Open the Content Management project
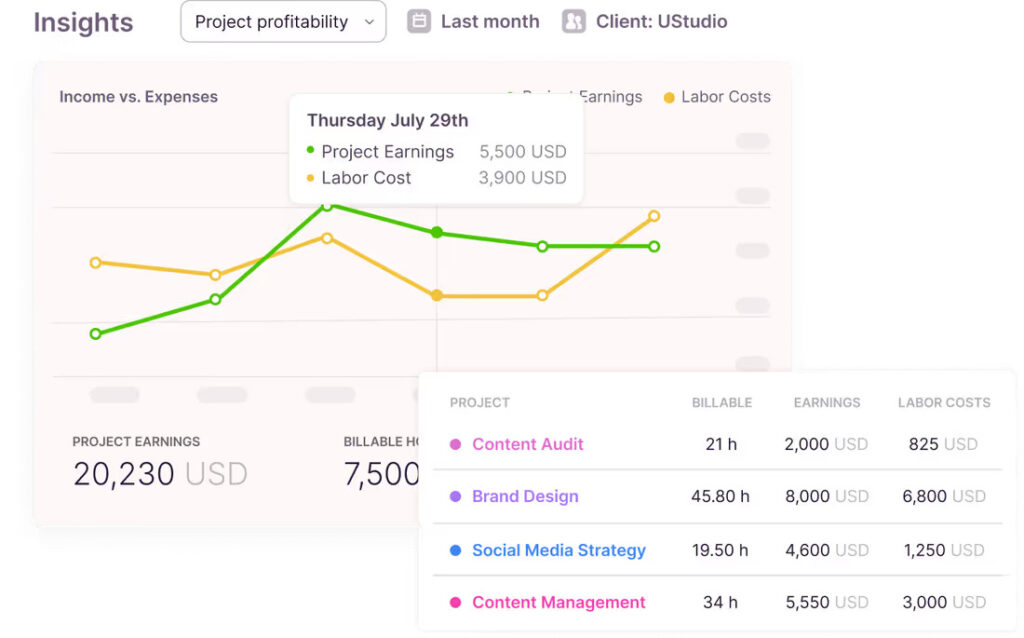The height and width of the screenshot is (638, 1024). pos(558,602)
